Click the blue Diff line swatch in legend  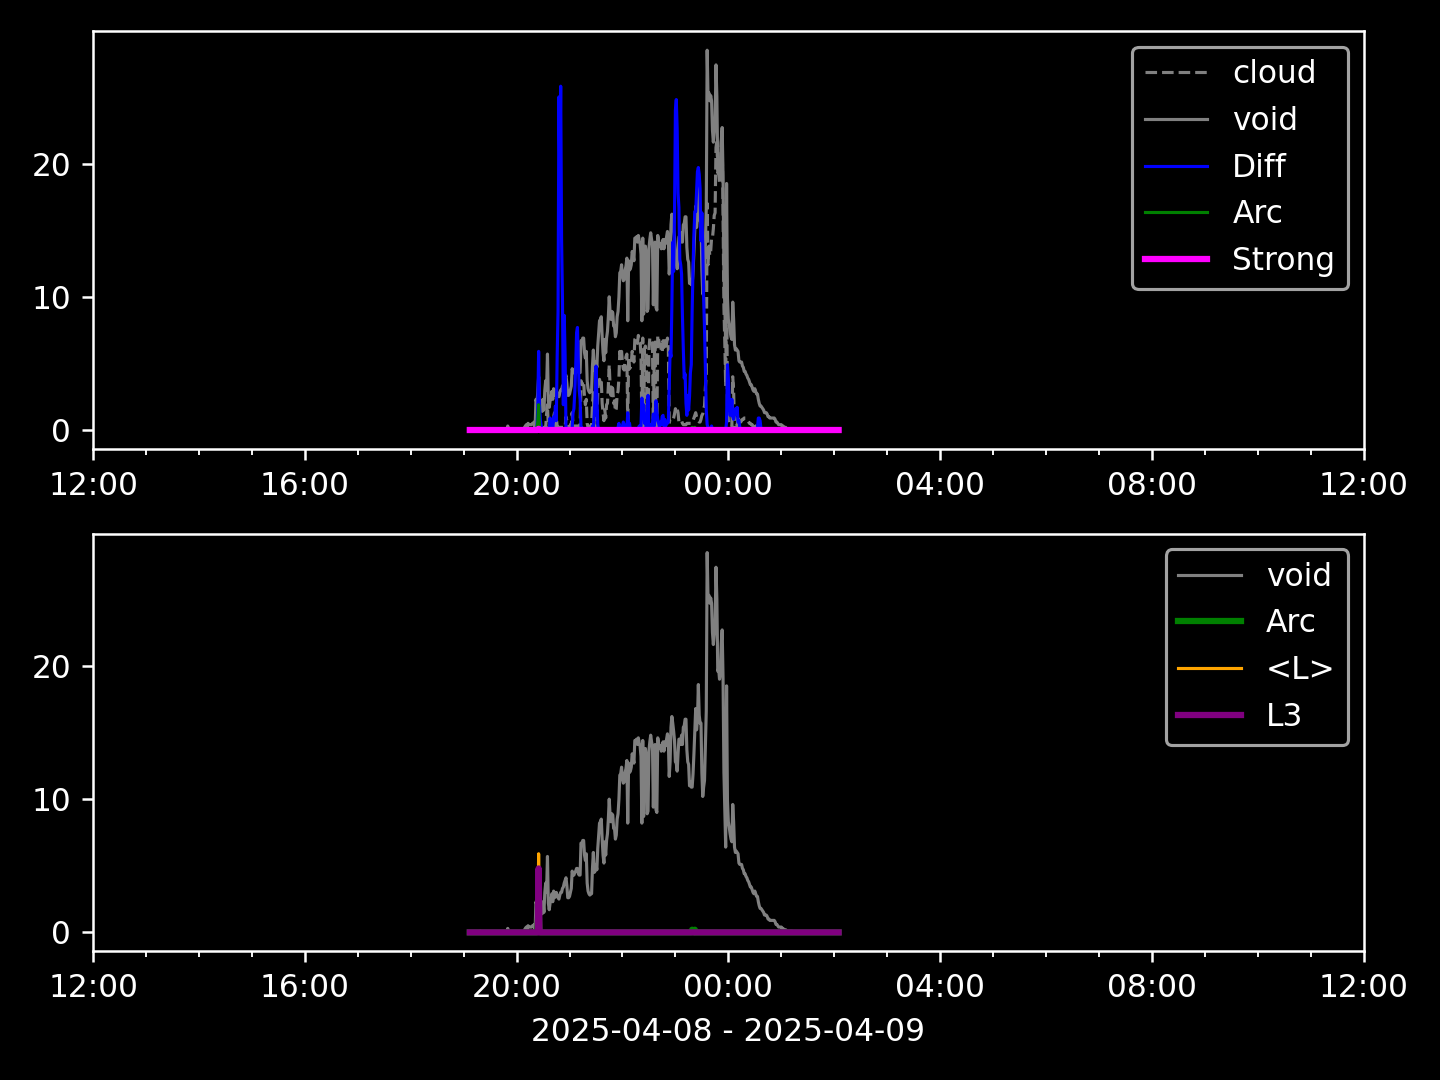pos(1177,166)
